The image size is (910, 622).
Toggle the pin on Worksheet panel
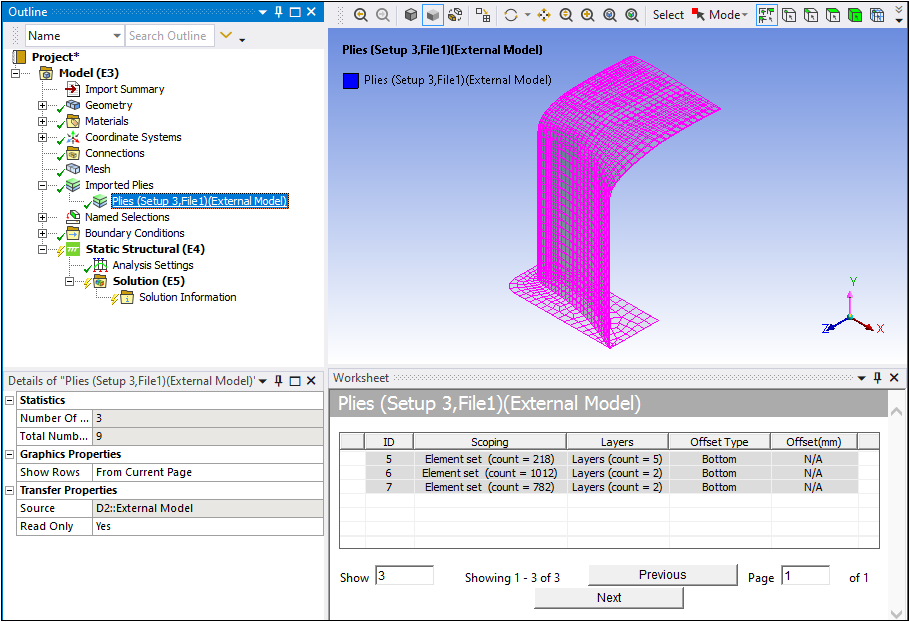click(877, 378)
